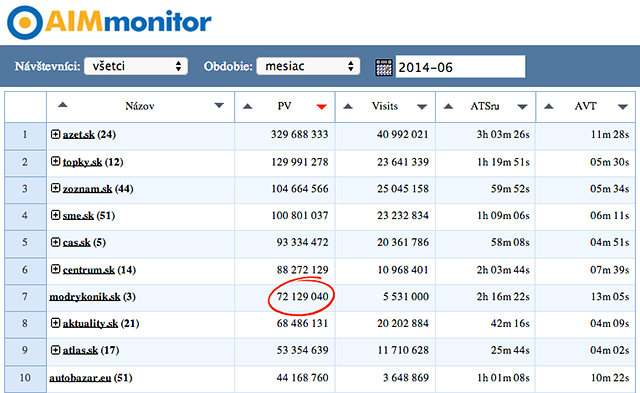640x393 pixels.
Task: Open the Návštevníci dropdown showing všetci
Action: 136,66
